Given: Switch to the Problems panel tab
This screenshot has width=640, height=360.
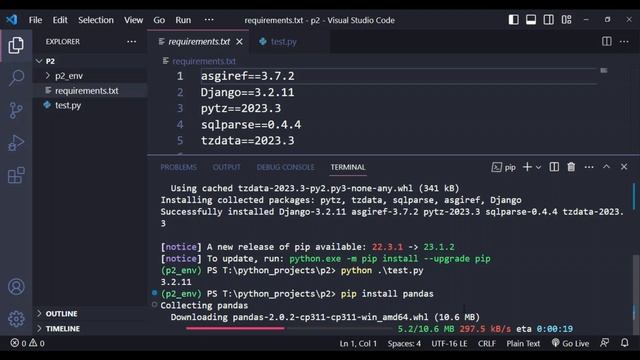Looking at the screenshot, I should 178,167.
